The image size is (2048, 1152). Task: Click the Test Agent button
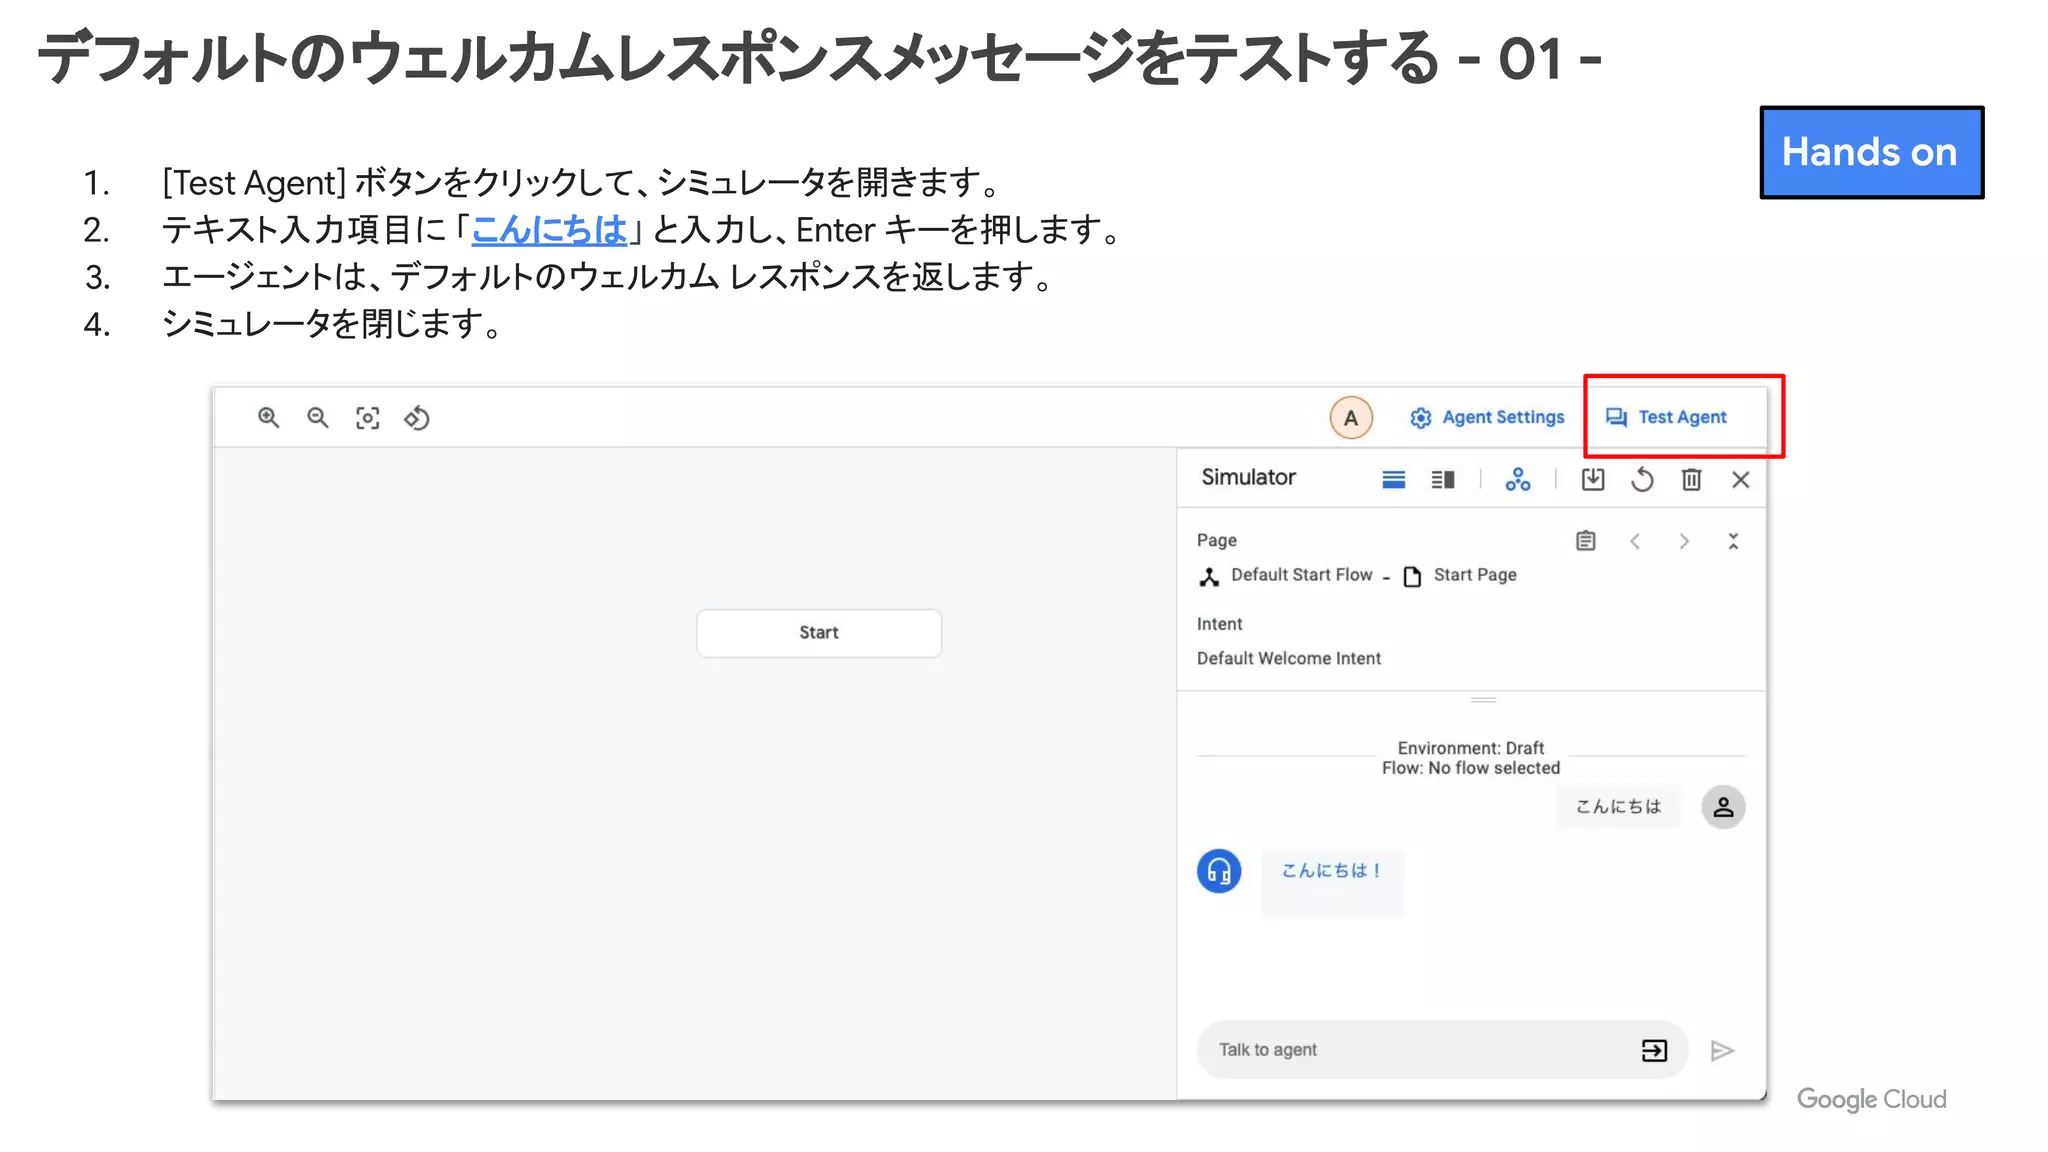point(1666,417)
